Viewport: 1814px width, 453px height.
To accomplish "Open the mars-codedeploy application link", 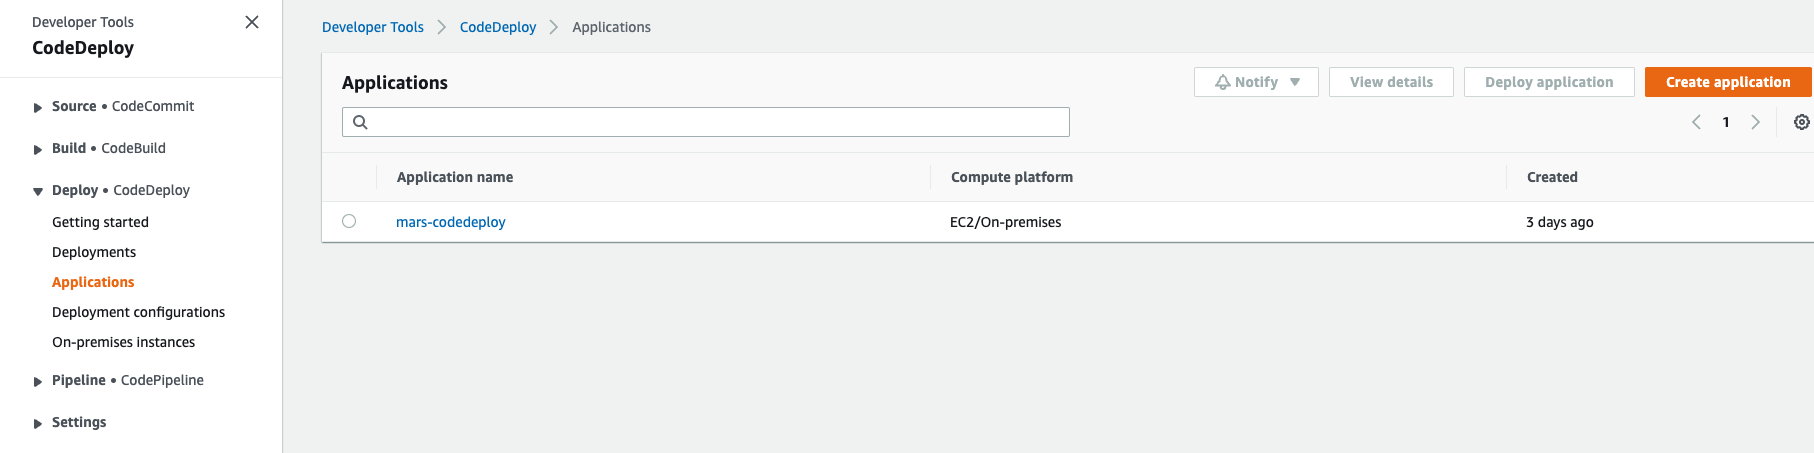I will click(451, 222).
